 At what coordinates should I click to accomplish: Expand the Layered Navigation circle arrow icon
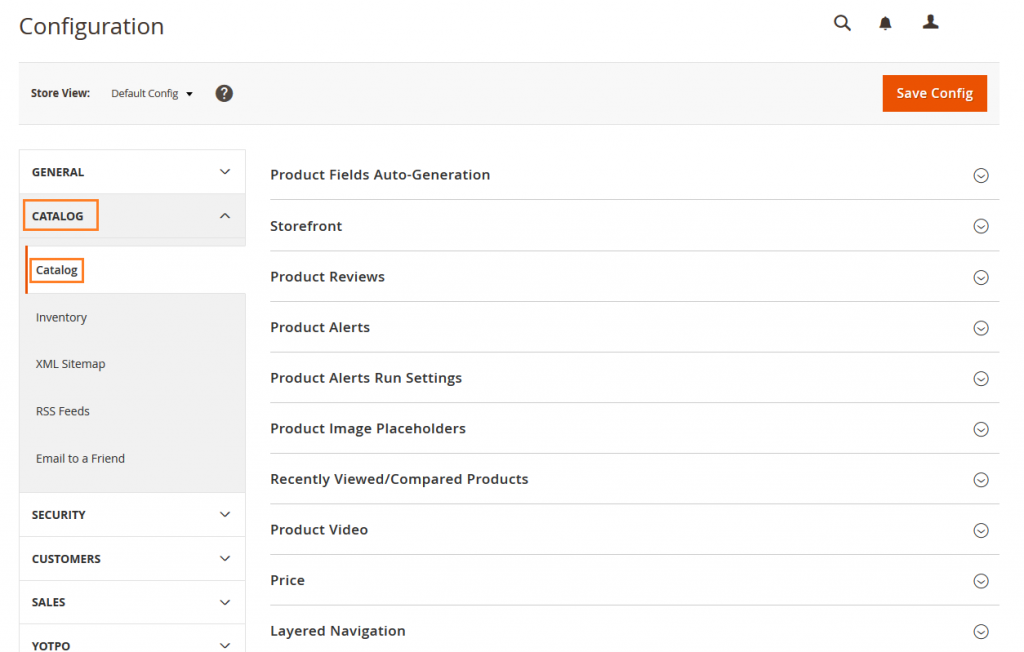(981, 632)
